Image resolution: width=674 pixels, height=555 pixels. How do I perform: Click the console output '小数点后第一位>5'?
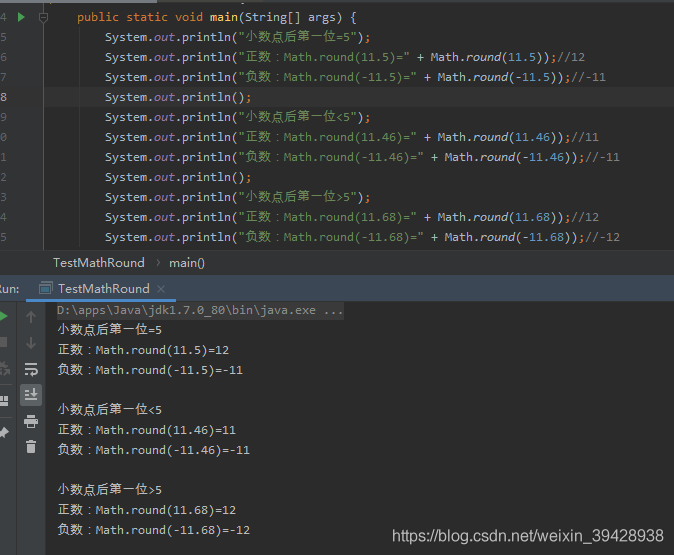pyautogui.click(x=110, y=490)
